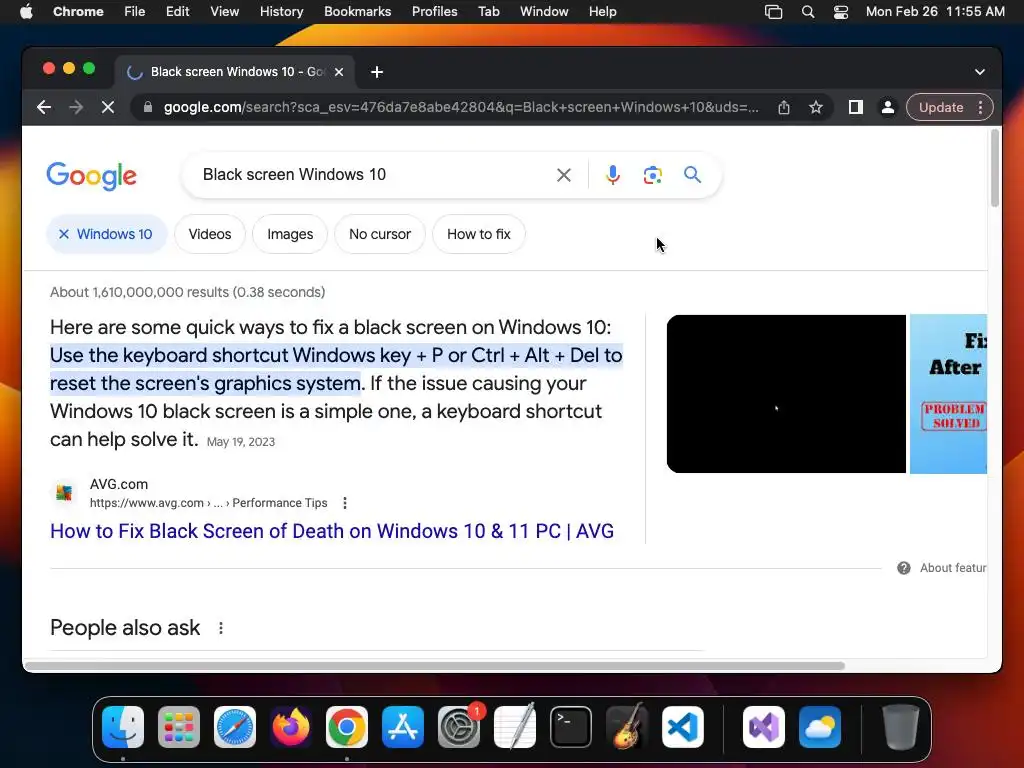Viewport: 1024px width, 768px height.
Task: Filter results by Videos
Action: point(210,234)
